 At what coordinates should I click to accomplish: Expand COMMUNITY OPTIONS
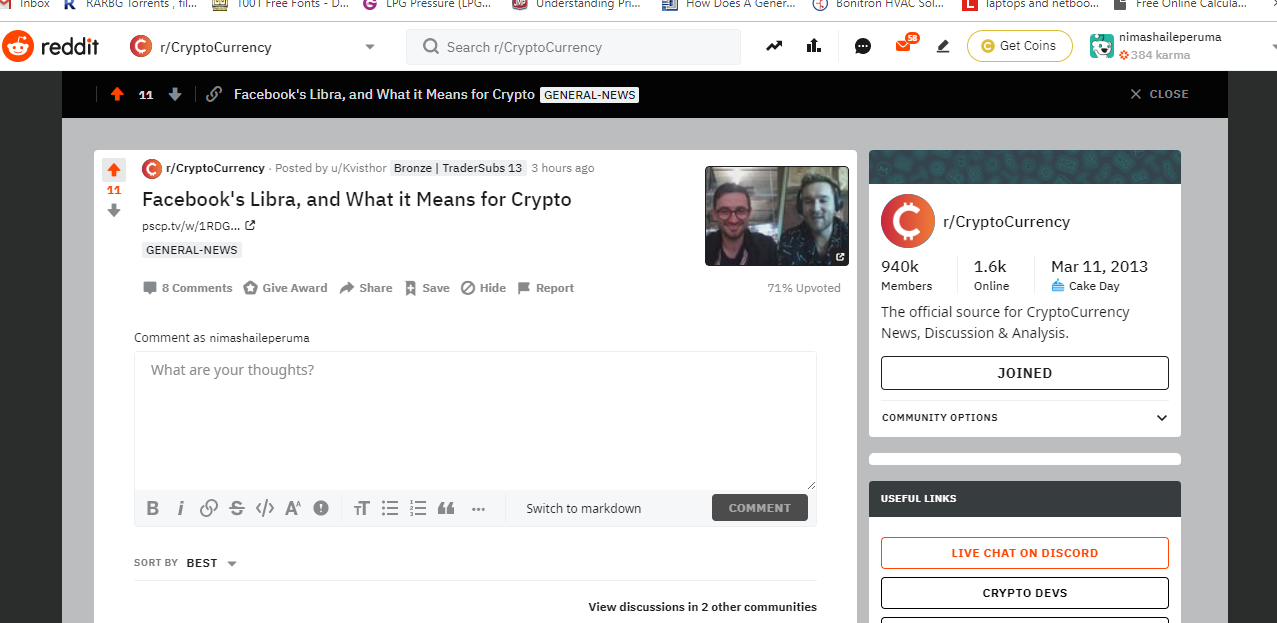pos(1025,418)
